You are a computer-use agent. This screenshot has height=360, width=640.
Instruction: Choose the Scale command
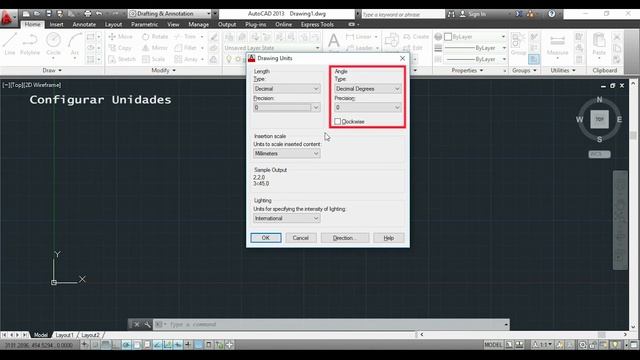pyautogui.click(x=153, y=59)
